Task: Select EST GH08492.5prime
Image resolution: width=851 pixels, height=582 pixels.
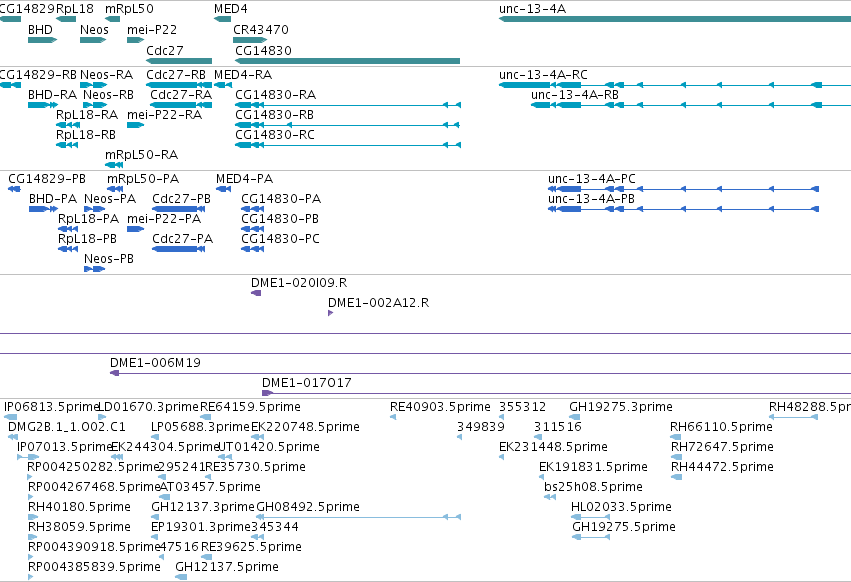Action: 358,517
